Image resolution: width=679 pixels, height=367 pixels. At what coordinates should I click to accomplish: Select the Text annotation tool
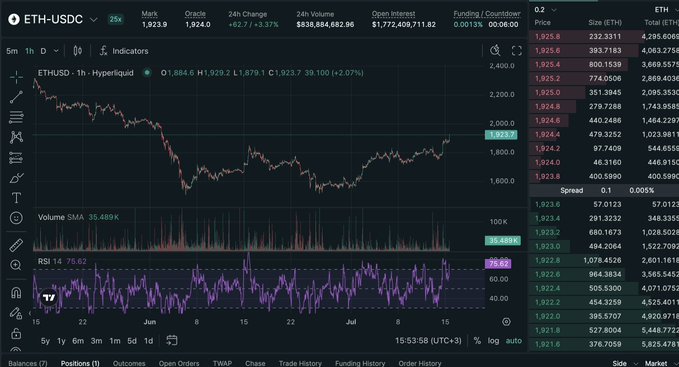pyautogui.click(x=16, y=198)
